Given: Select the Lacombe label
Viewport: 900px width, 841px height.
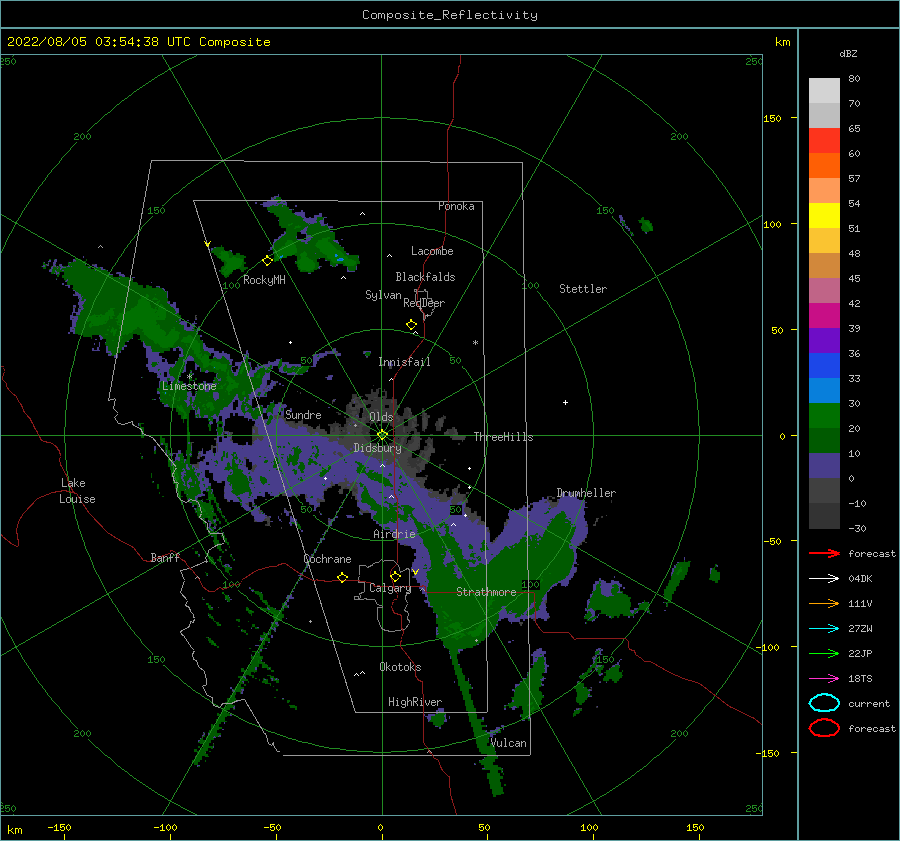Looking at the screenshot, I should click(432, 251).
